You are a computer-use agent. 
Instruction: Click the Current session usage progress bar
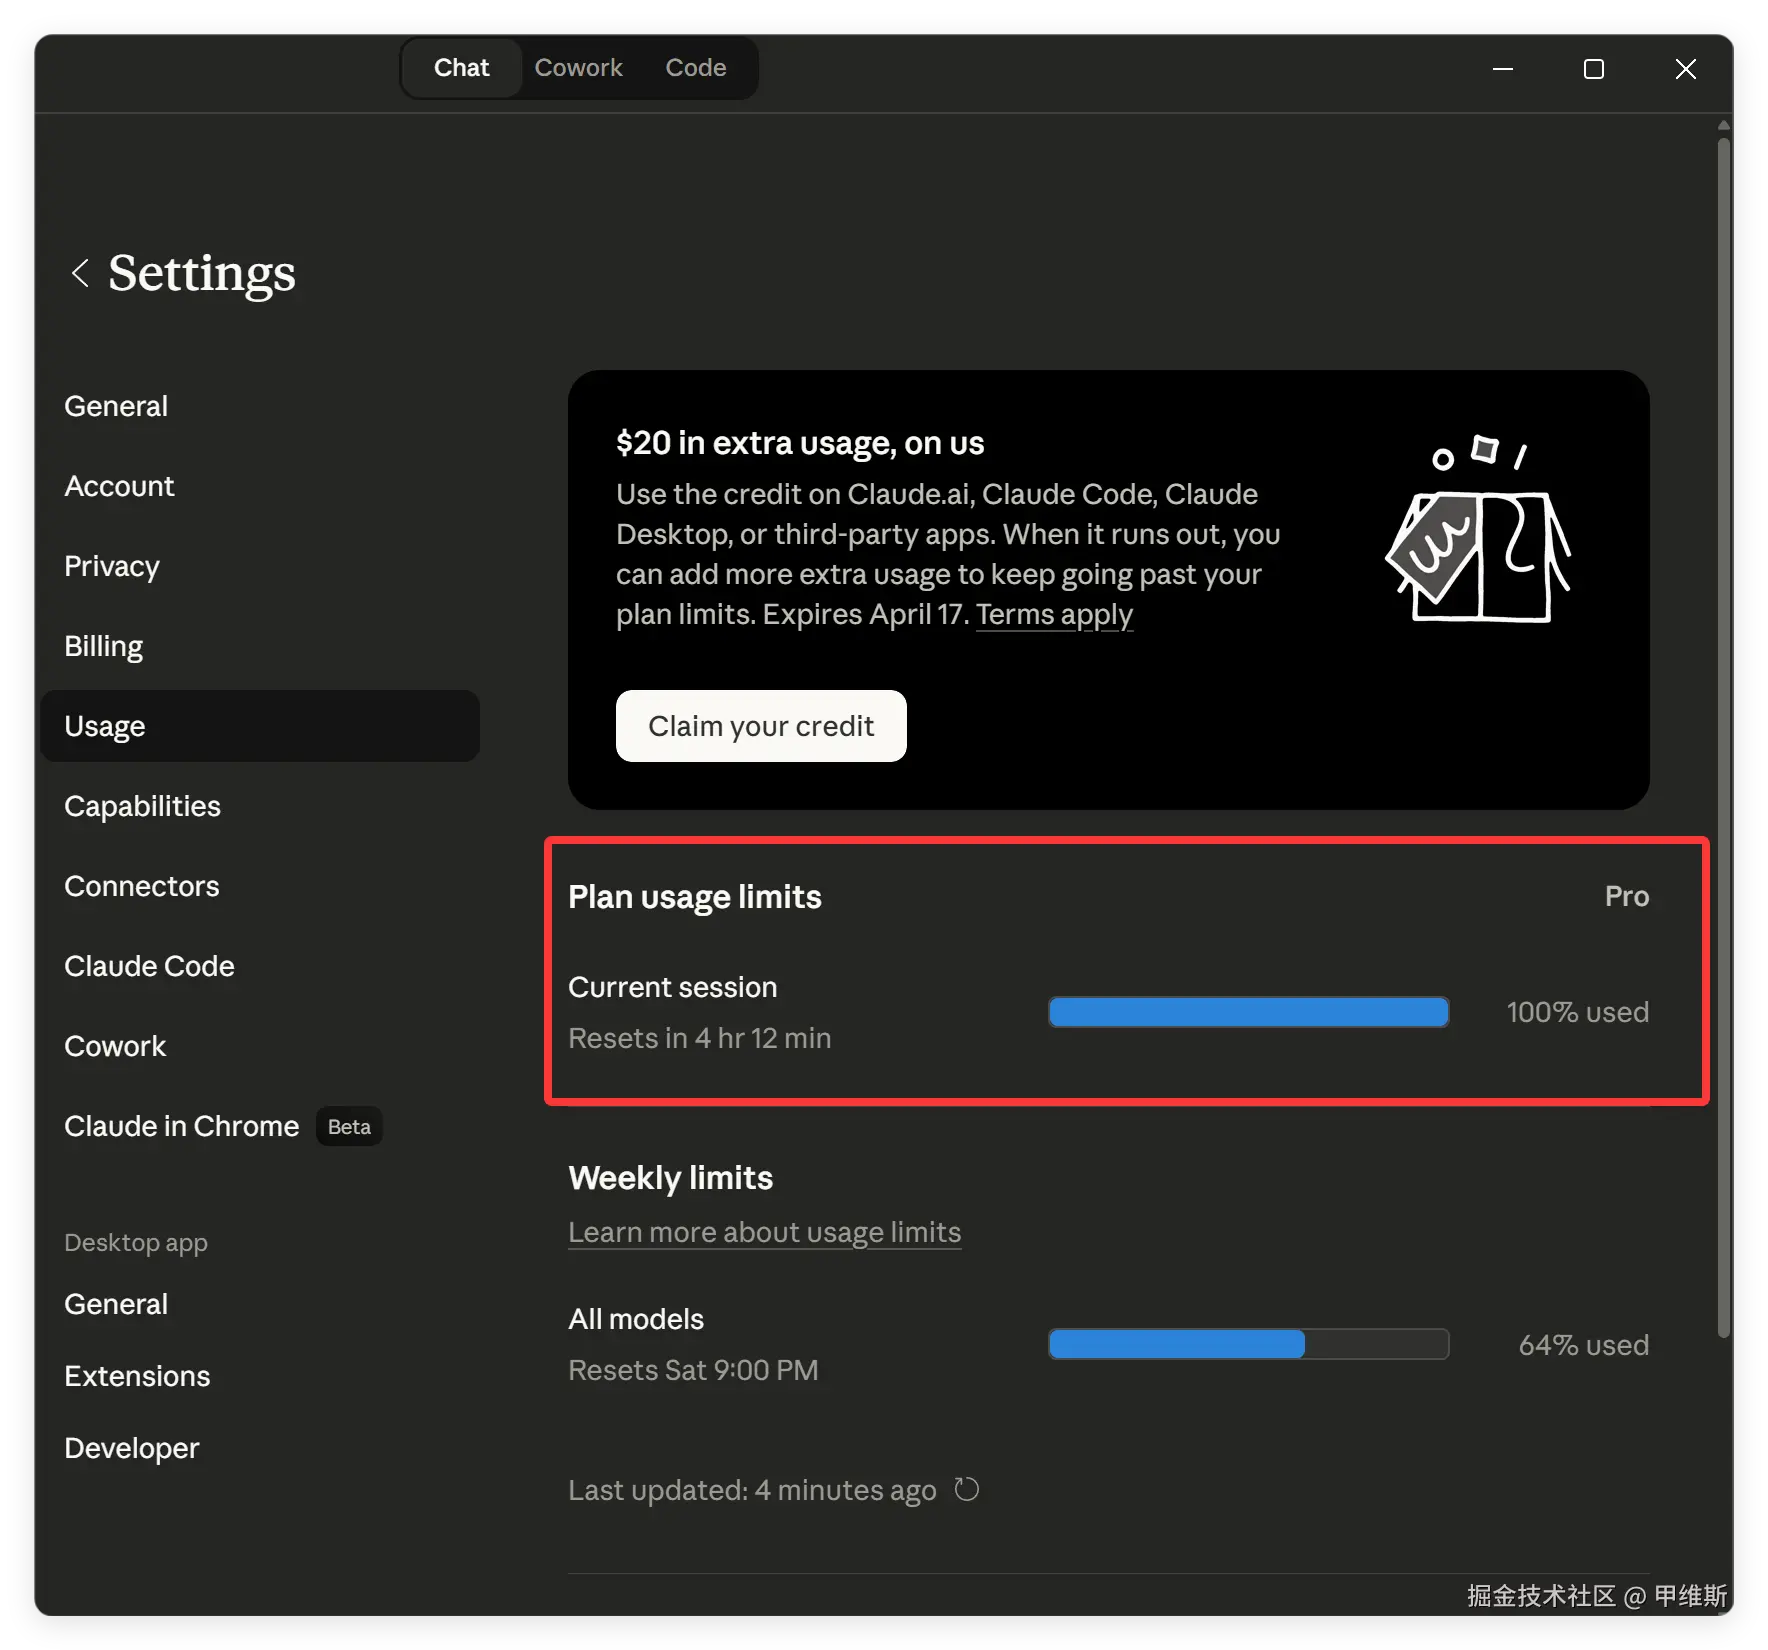[1248, 1012]
